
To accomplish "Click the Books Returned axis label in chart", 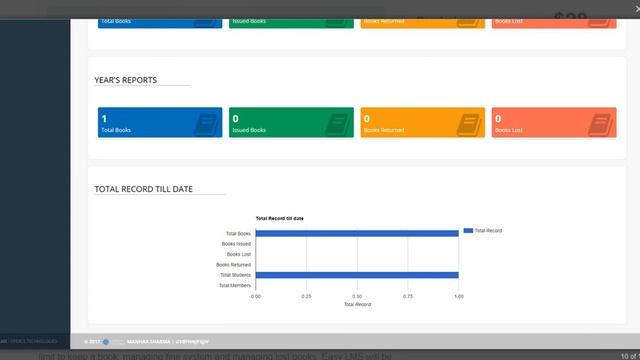I will [233, 265].
